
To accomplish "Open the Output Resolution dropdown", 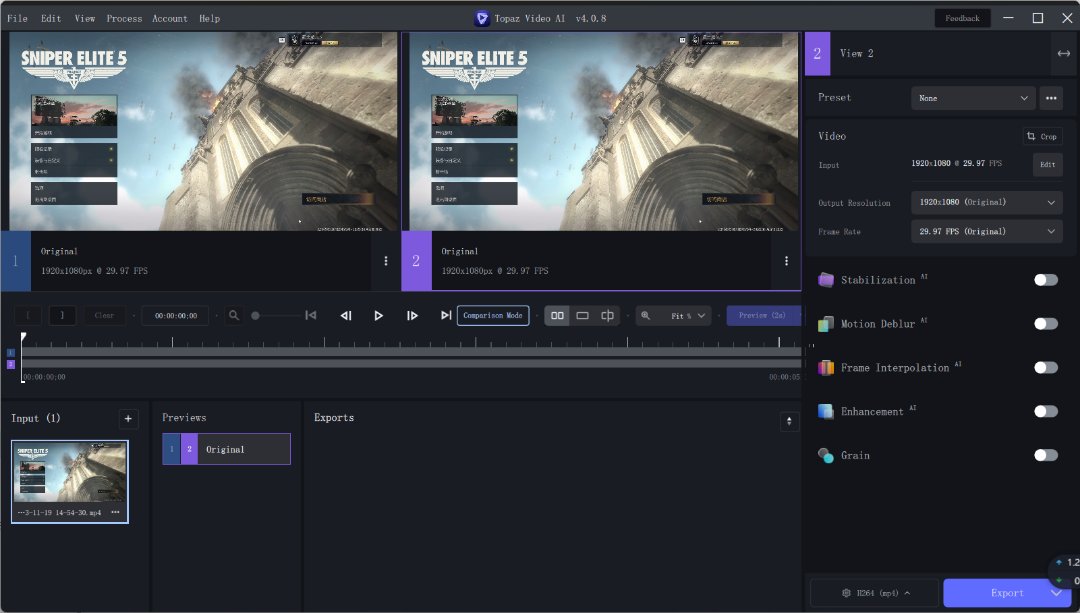I will [986, 202].
